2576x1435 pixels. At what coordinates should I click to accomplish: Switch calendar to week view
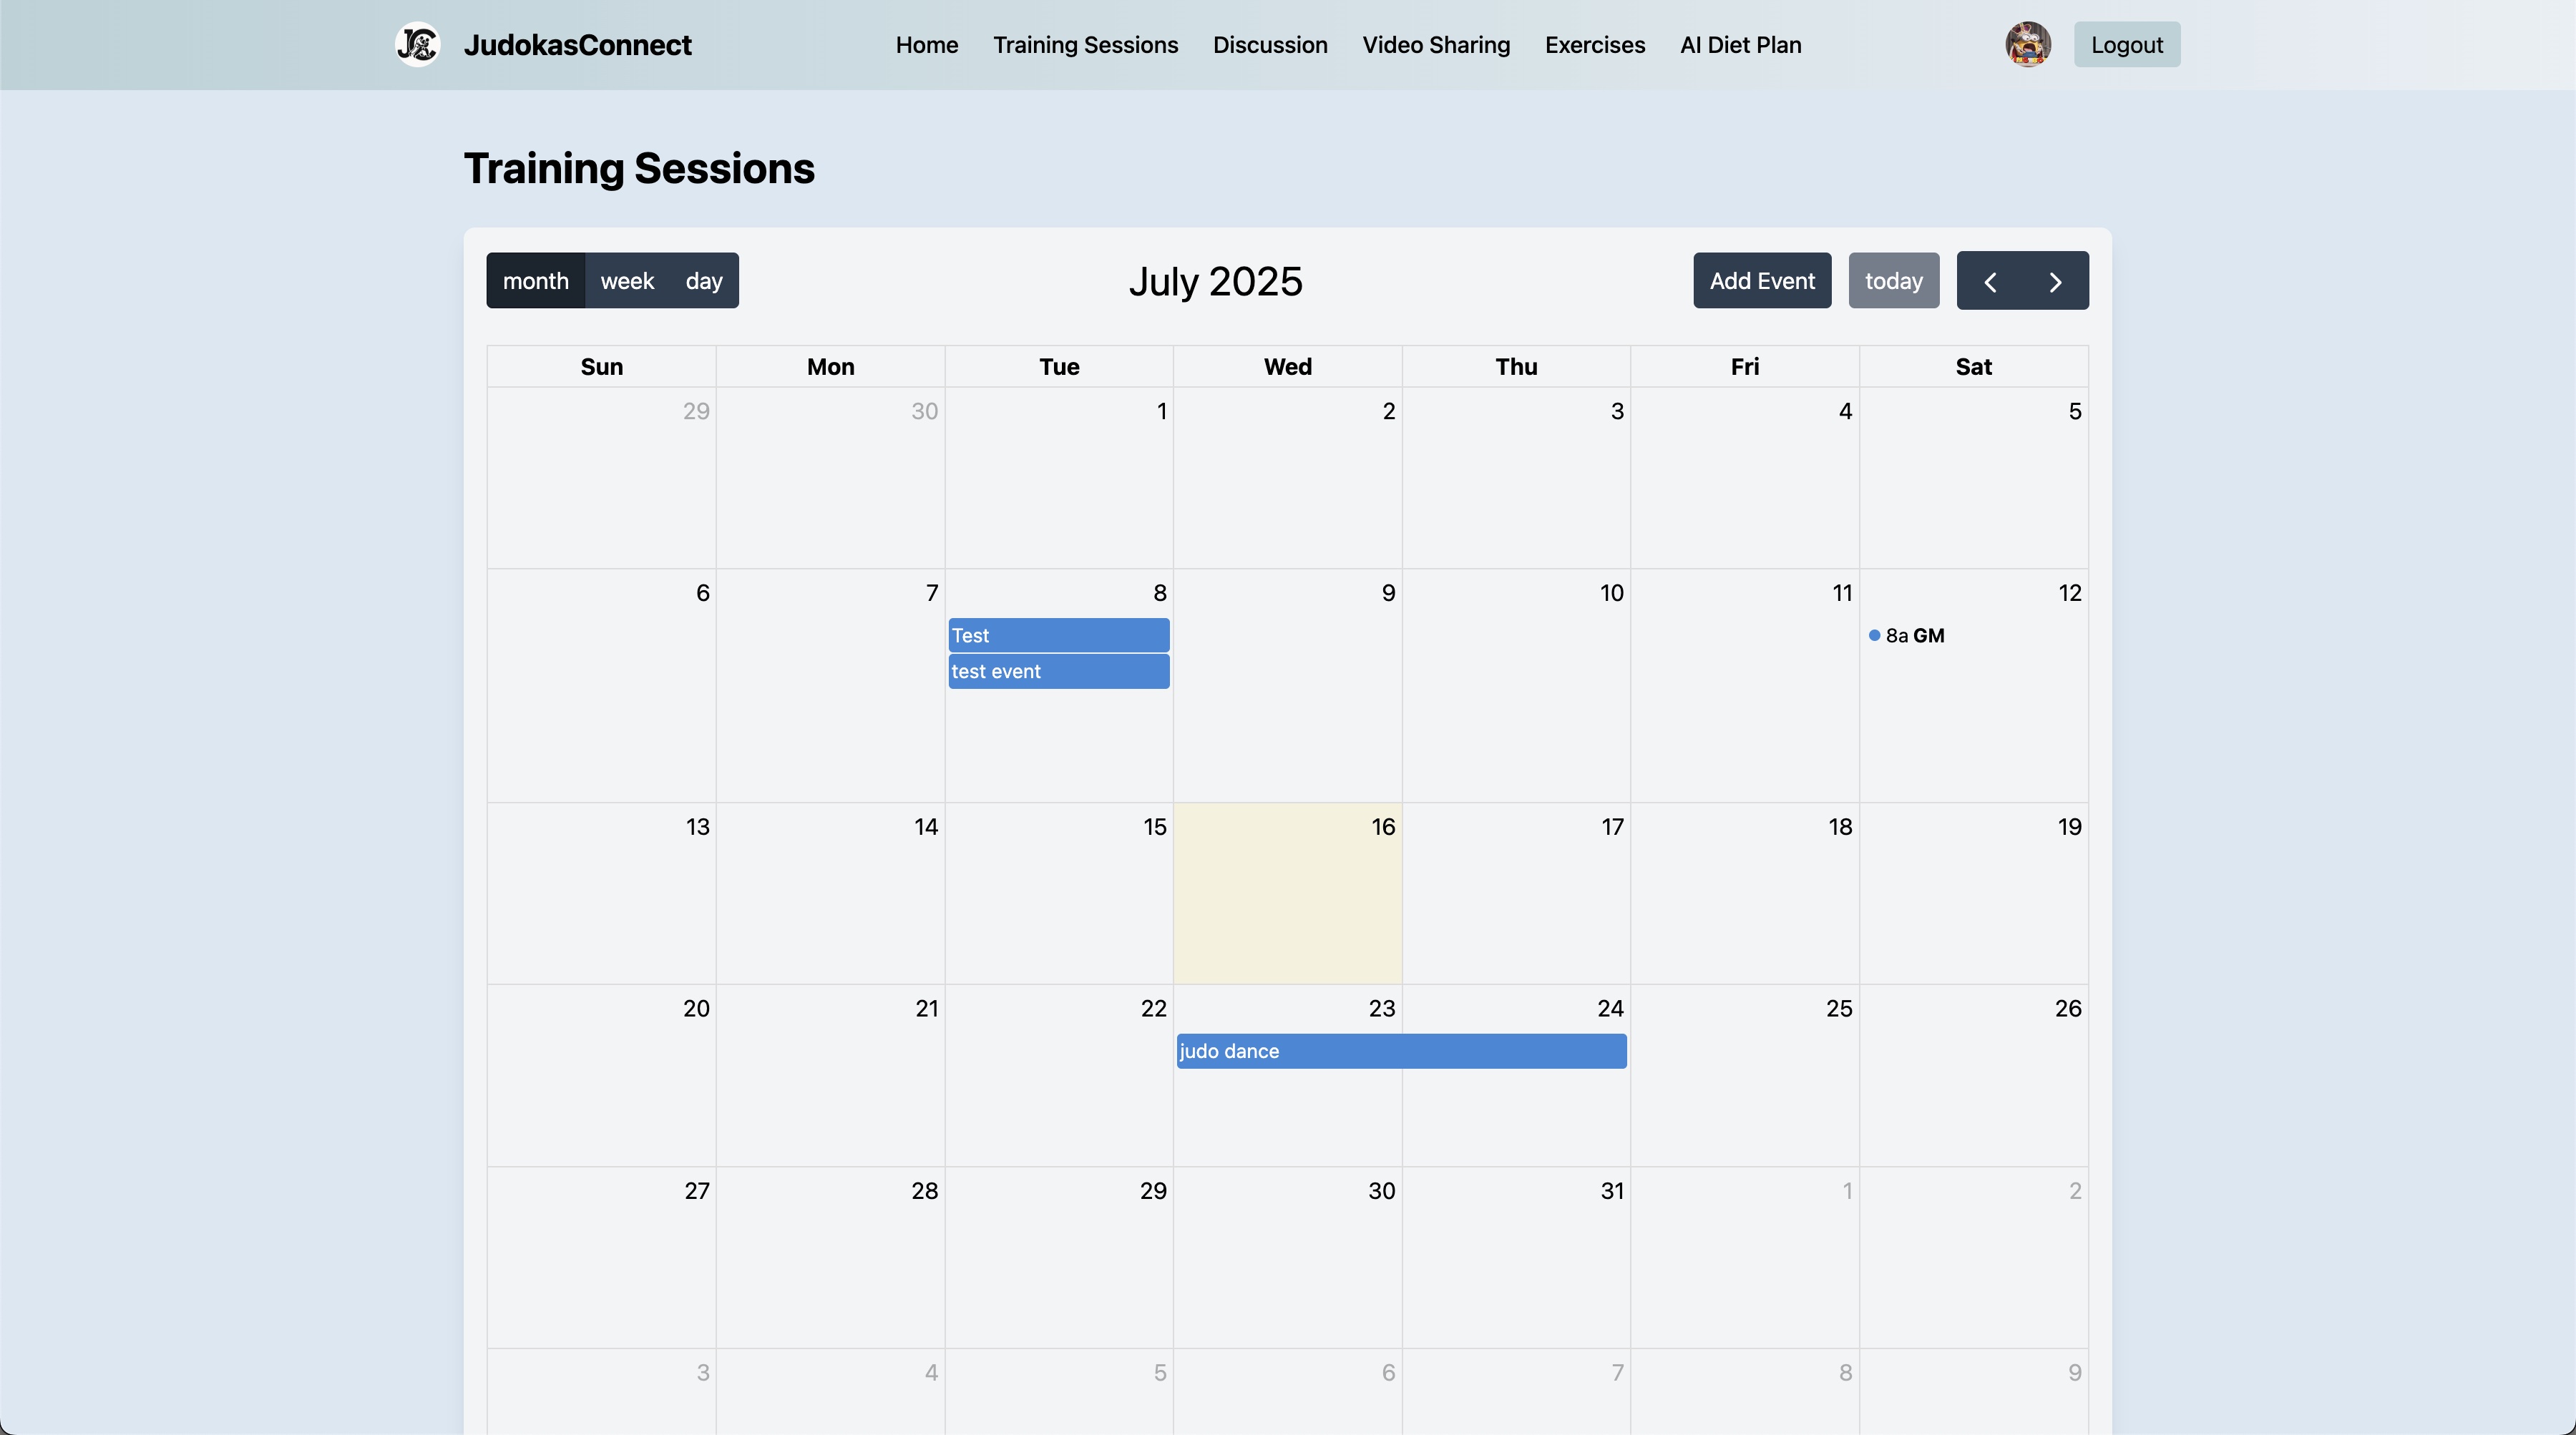tap(627, 281)
